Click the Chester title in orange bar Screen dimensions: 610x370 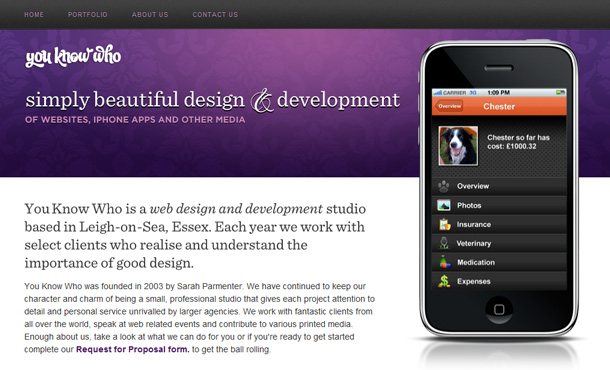click(499, 106)
